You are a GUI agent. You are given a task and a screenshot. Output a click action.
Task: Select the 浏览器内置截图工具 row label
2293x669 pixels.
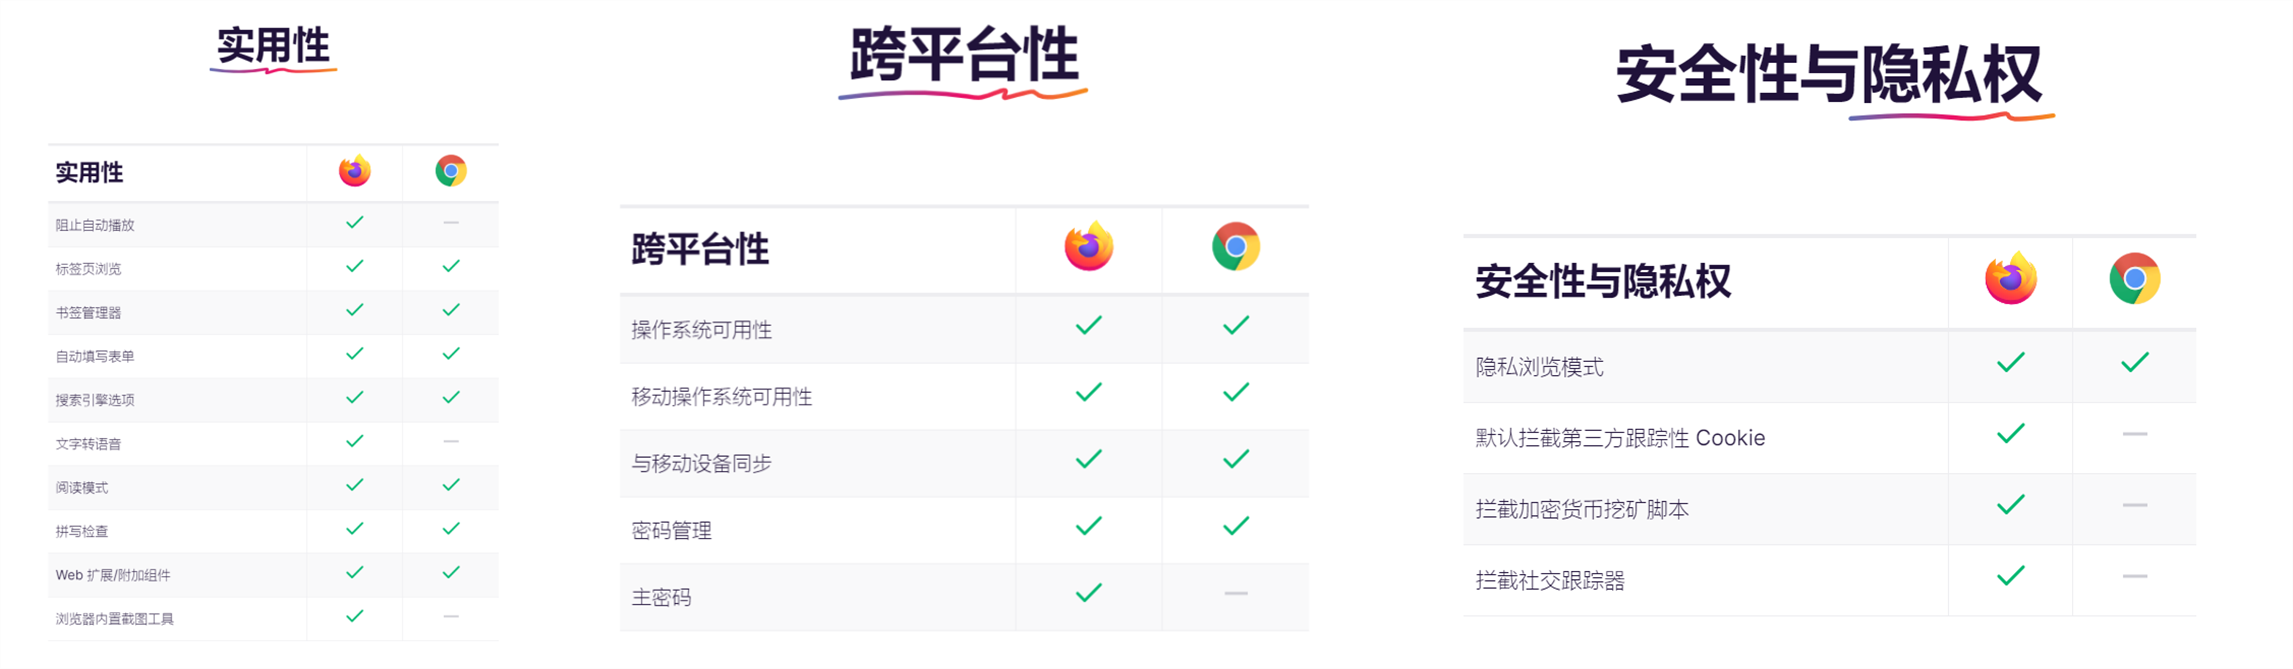115,619
